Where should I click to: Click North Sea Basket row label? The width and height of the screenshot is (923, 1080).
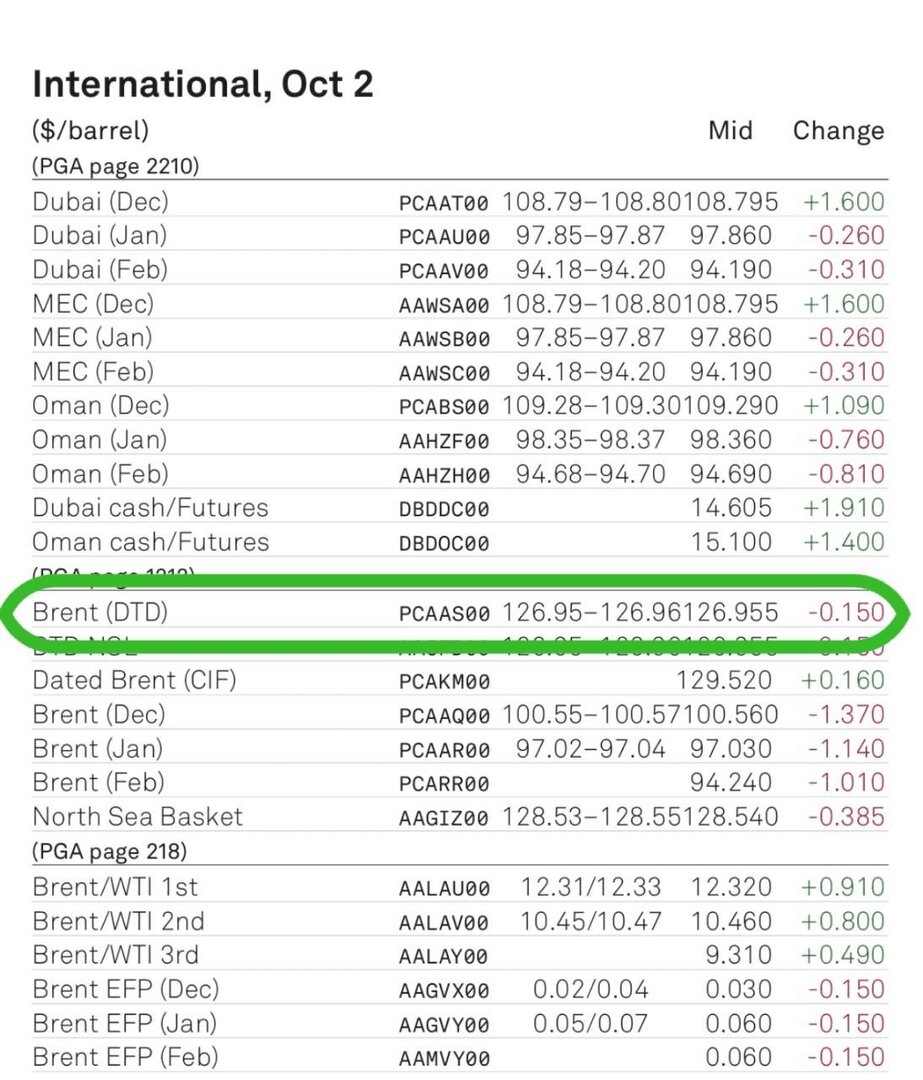pos(138,817)
